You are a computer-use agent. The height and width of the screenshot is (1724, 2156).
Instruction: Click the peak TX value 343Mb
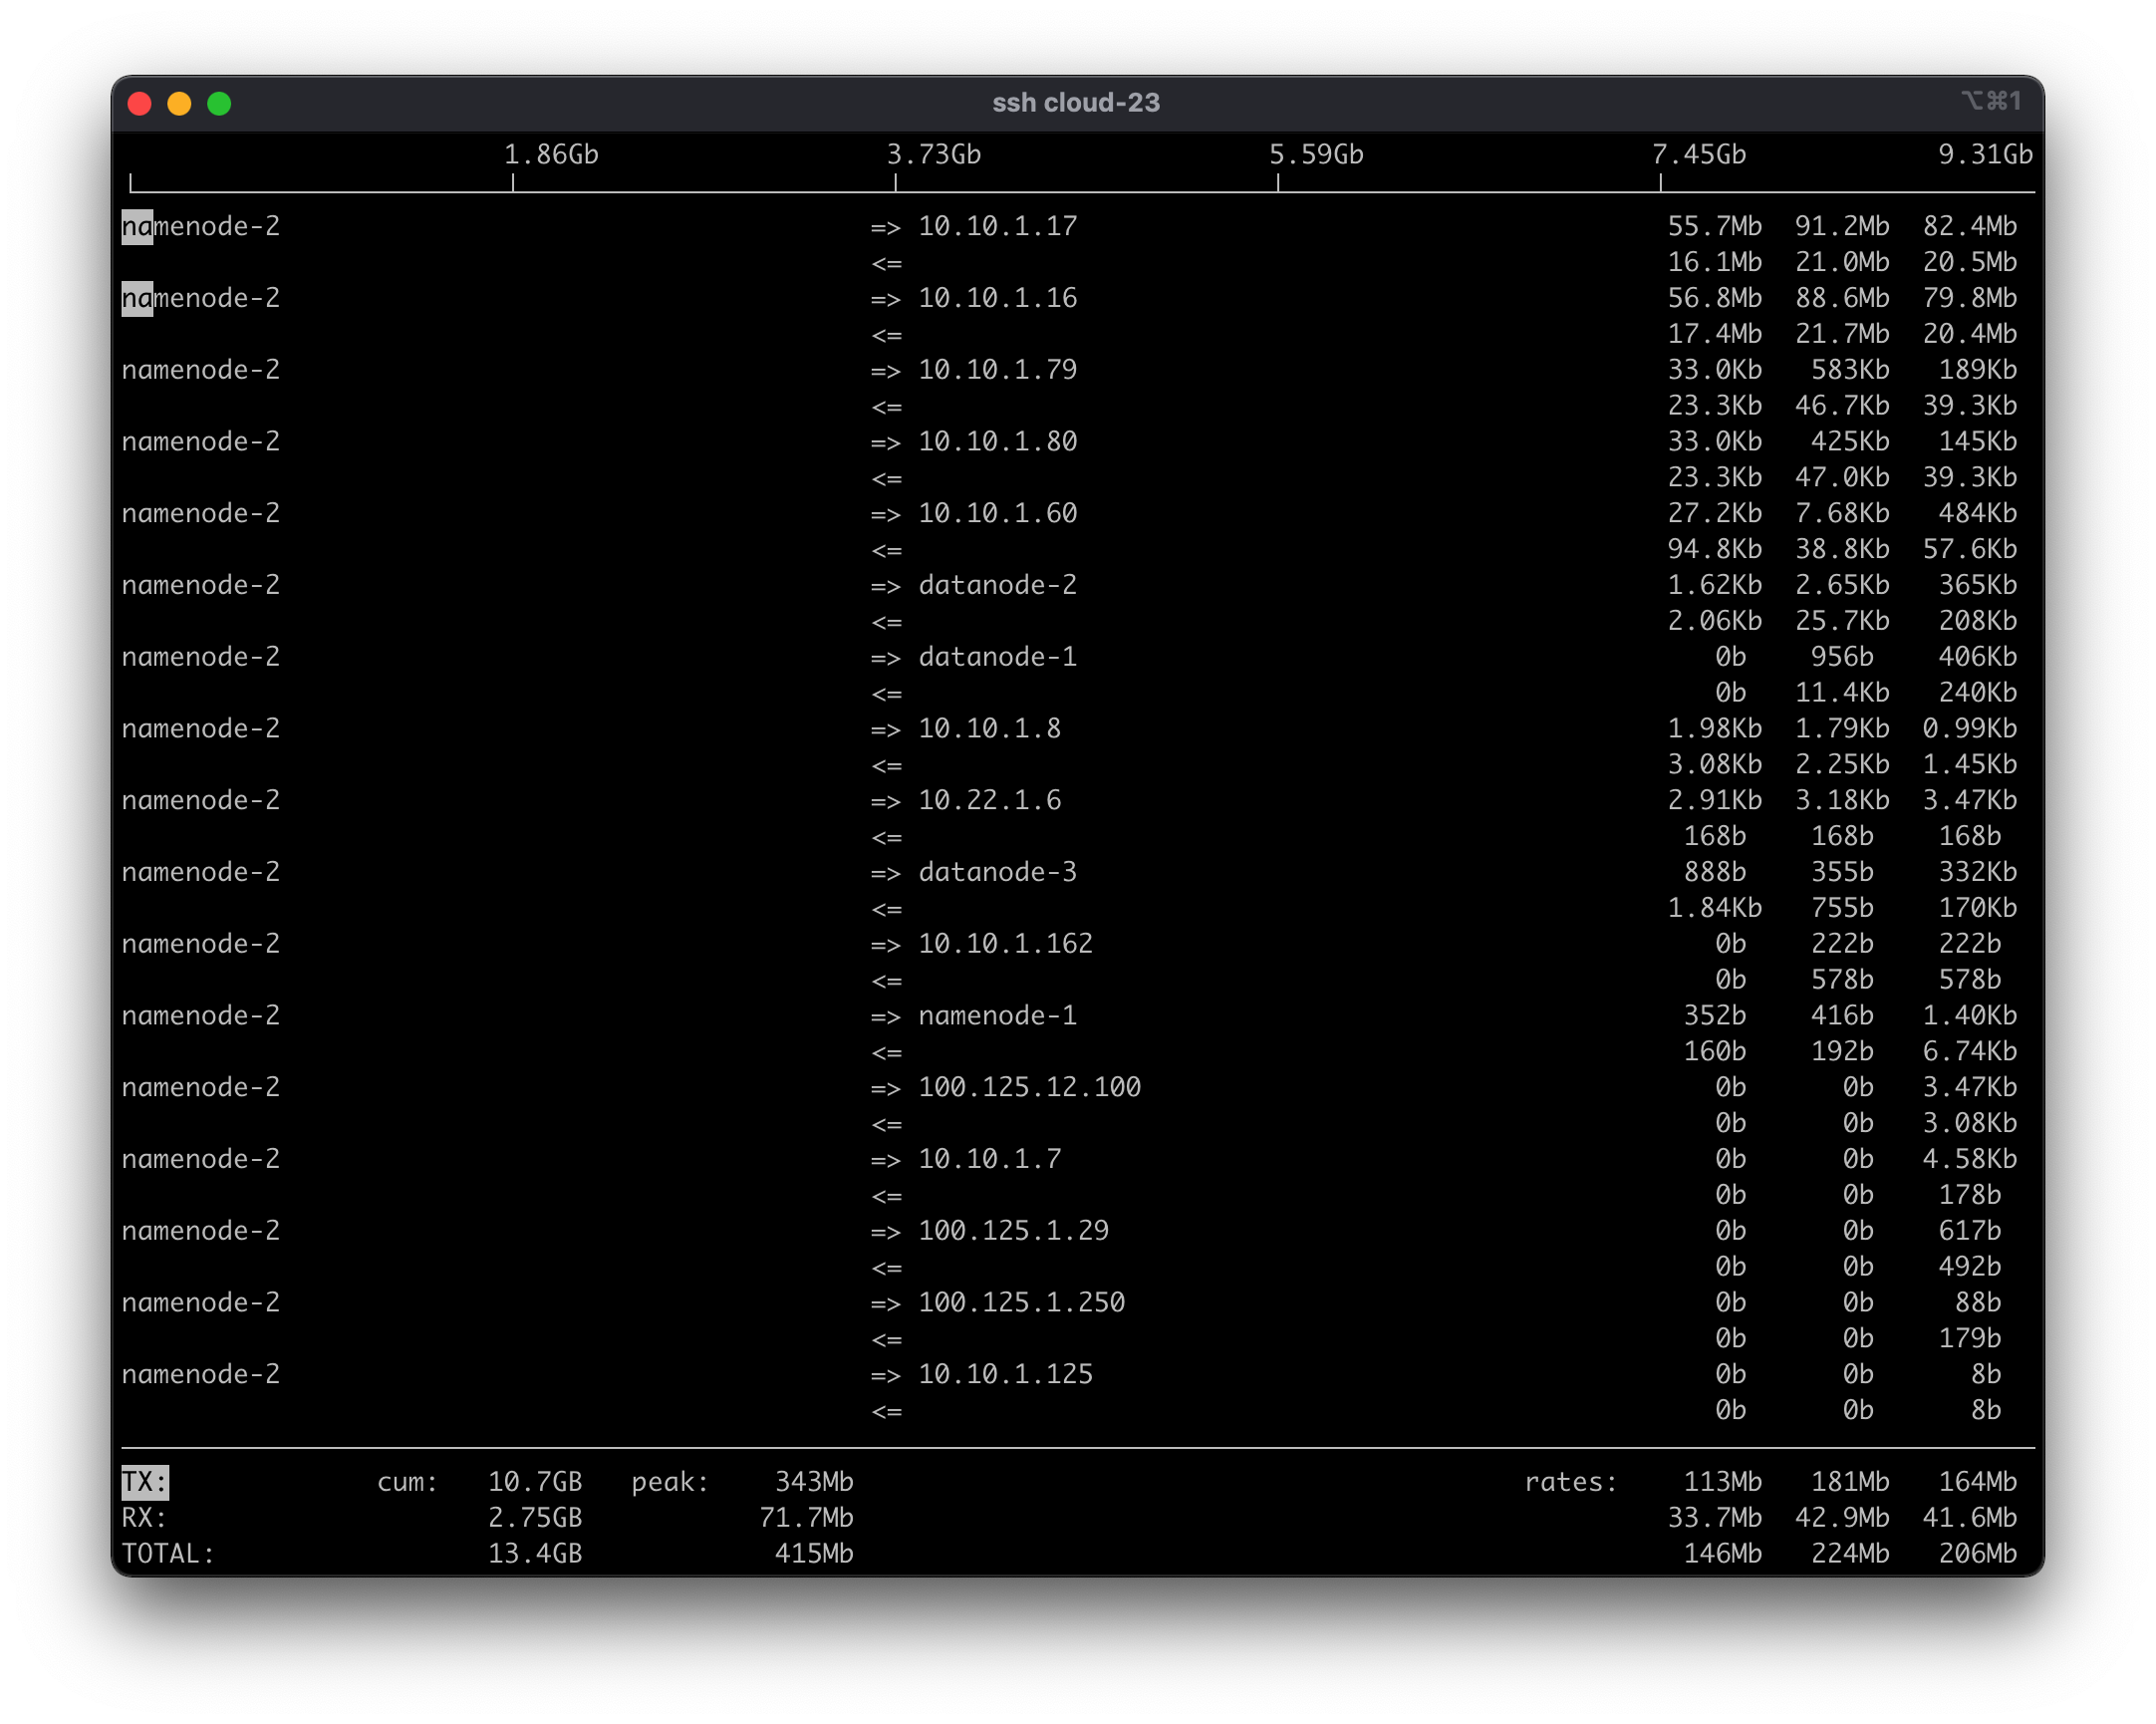(x=813, y=1481)
